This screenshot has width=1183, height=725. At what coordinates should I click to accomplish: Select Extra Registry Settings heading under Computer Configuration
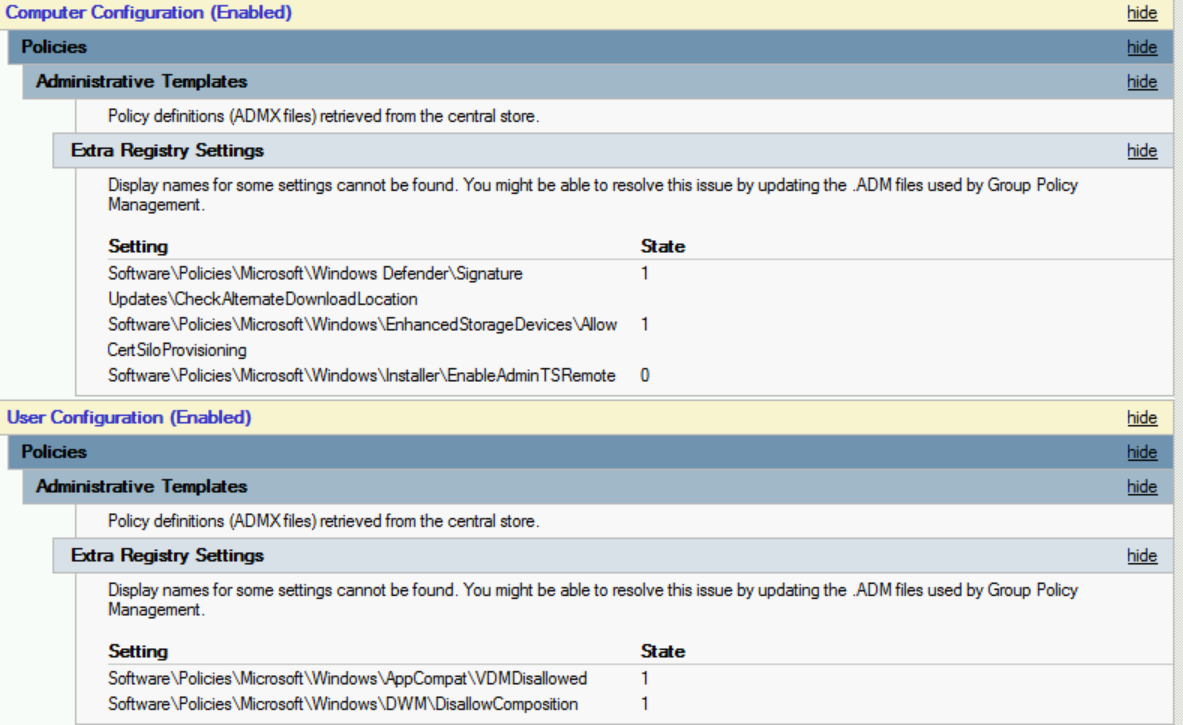coord(167,151)
